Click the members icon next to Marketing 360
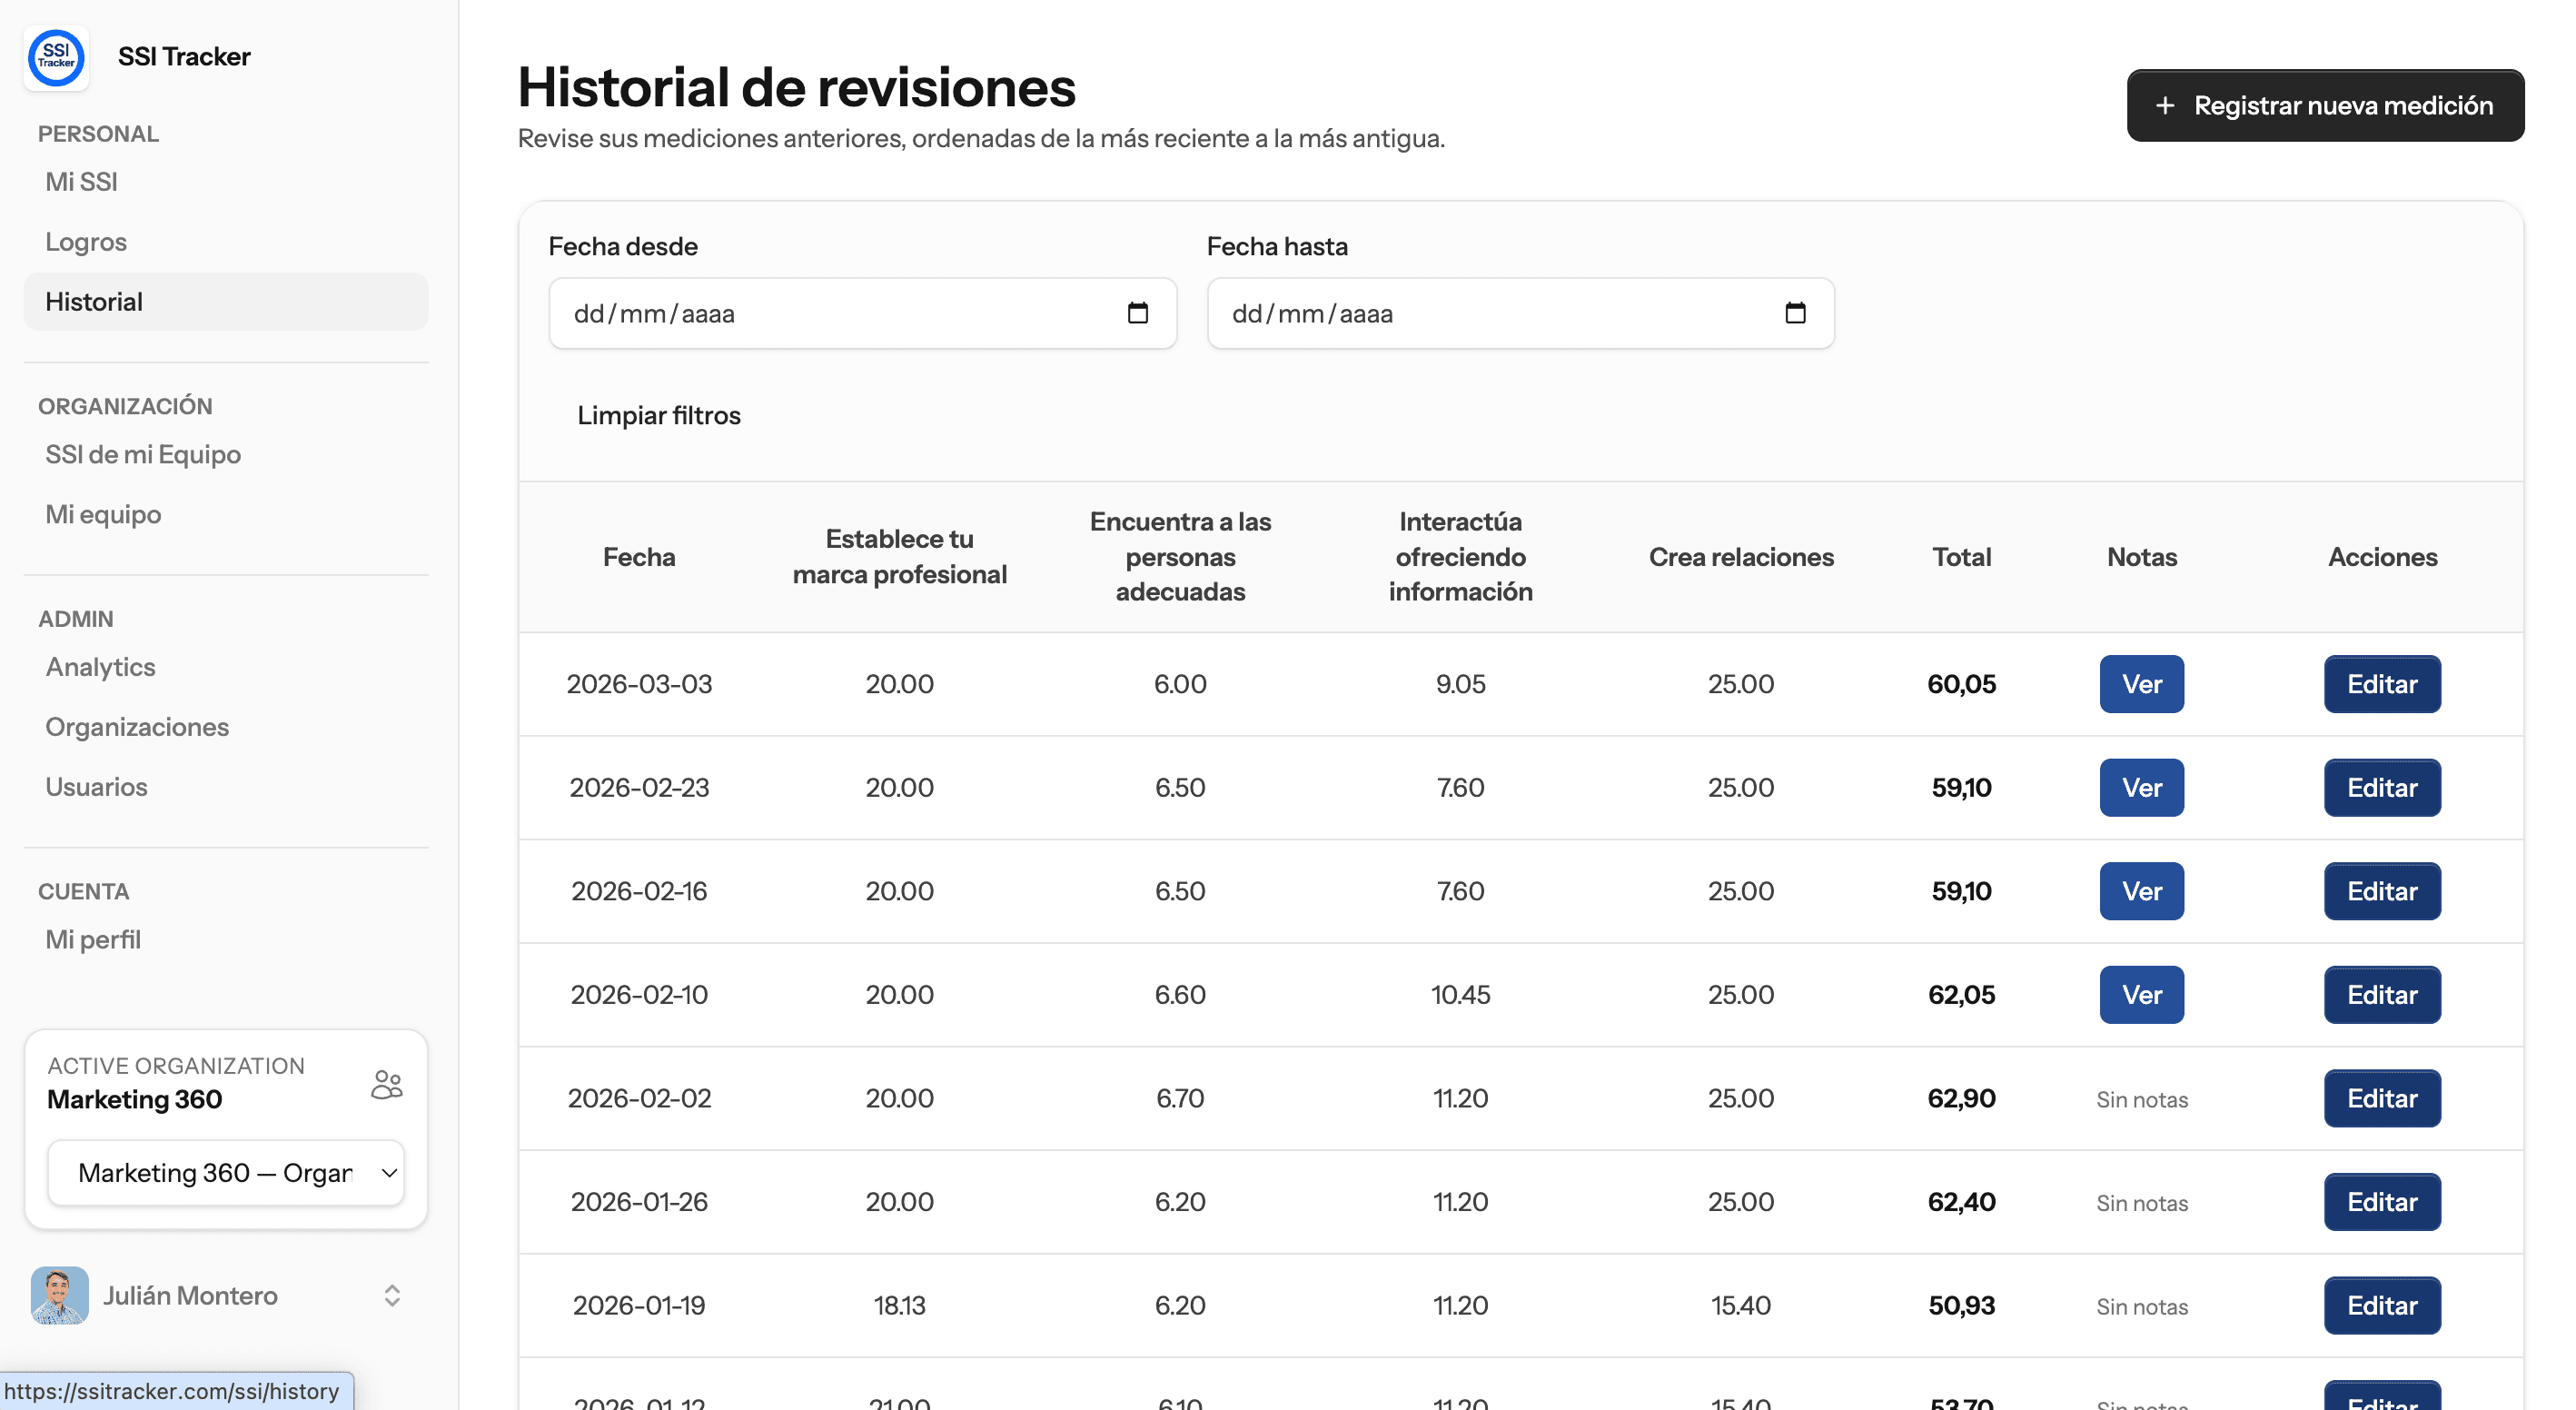 tap(386, 1083)
